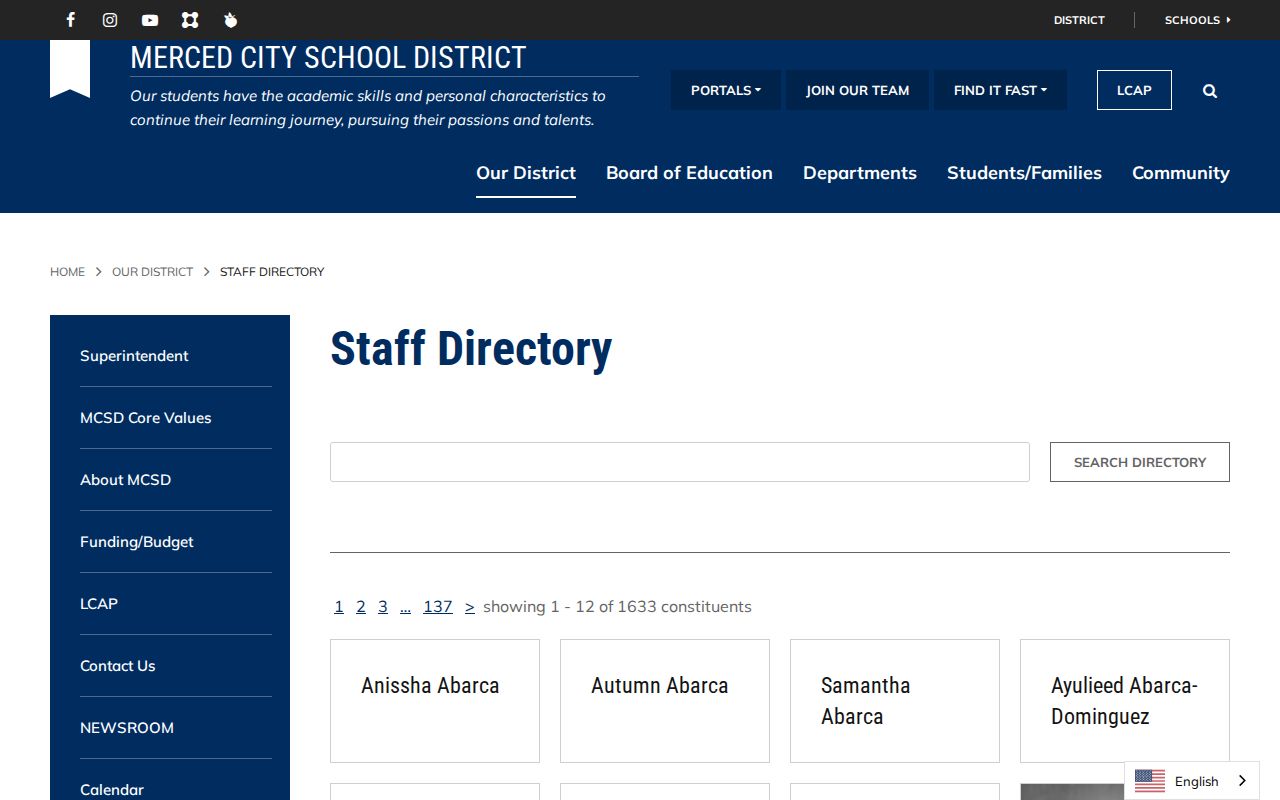Open the Community menu
This screenshot has height=800, width=1280.
click(x=1181, y=173)
